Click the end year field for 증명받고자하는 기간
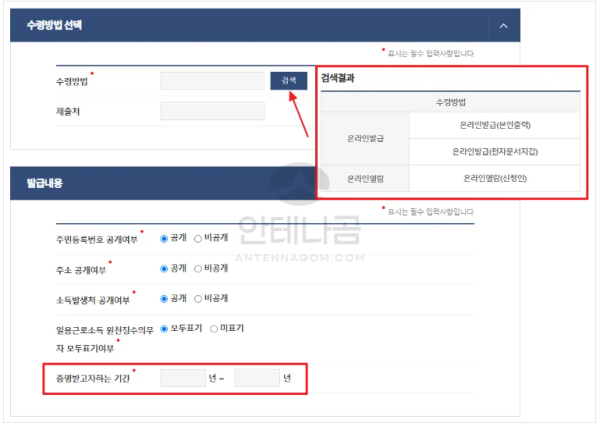Image resolution: width=600 pixels, height=430 pixels. tap(256, 379)
